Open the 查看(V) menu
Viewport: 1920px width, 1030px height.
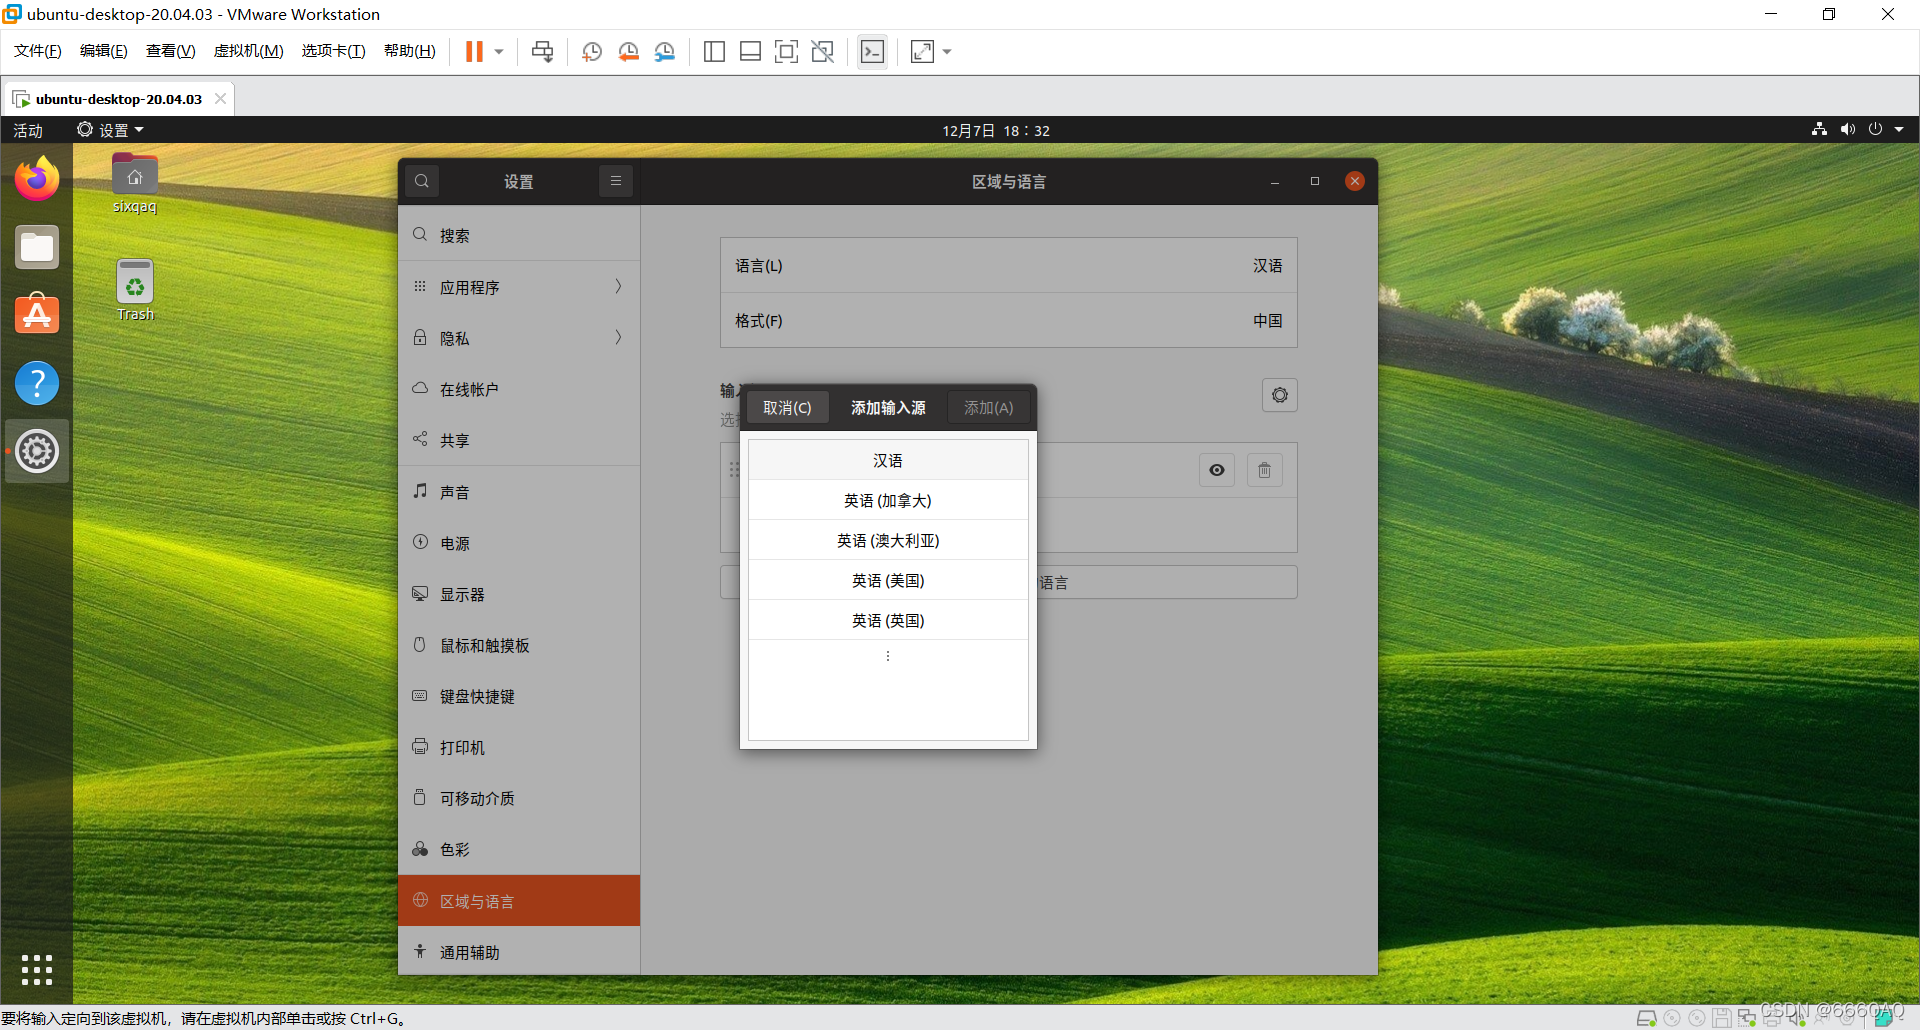pyautogui.click(x=170, y=51)
